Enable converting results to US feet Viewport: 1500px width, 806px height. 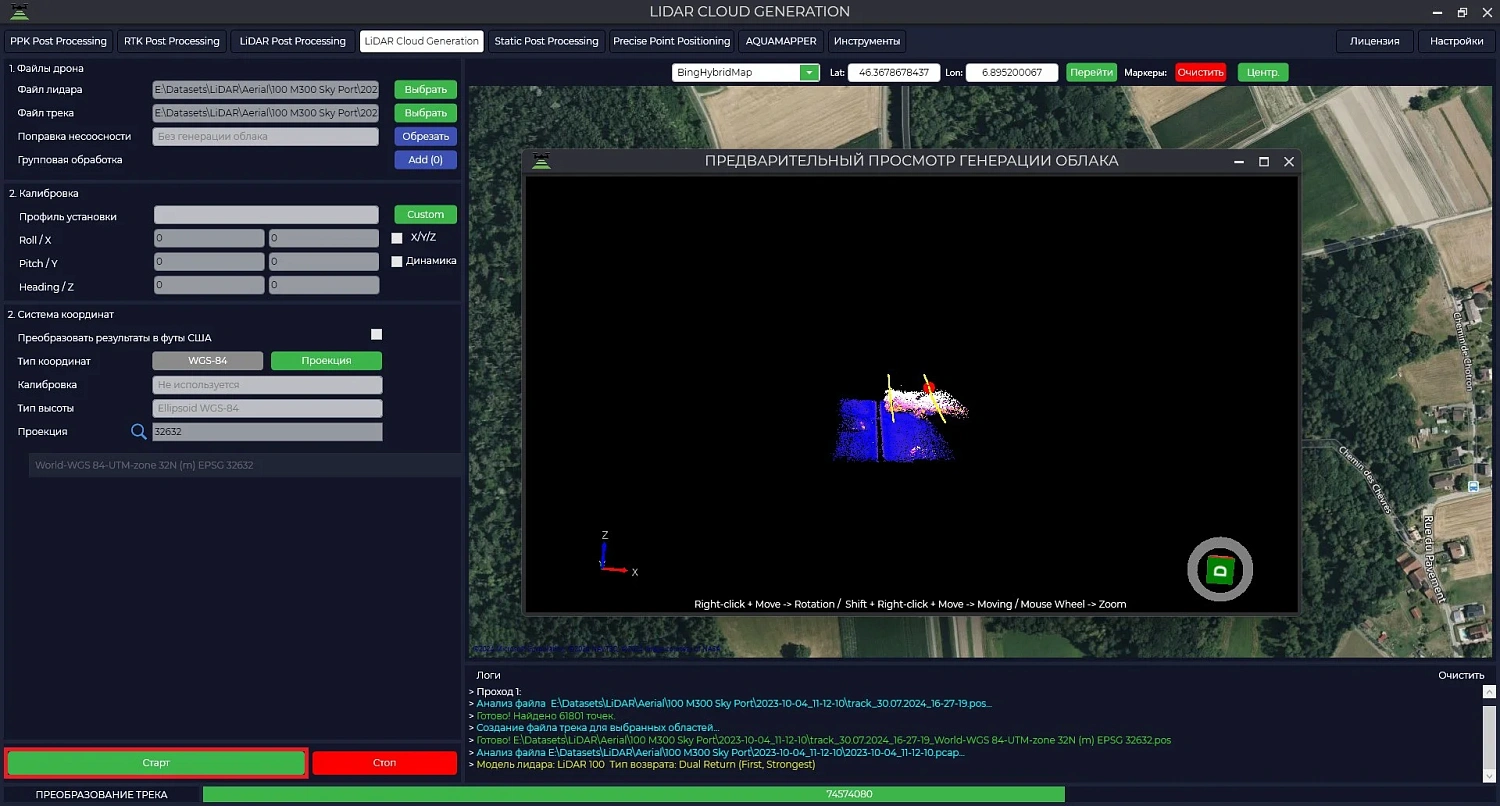click(376, 334)
